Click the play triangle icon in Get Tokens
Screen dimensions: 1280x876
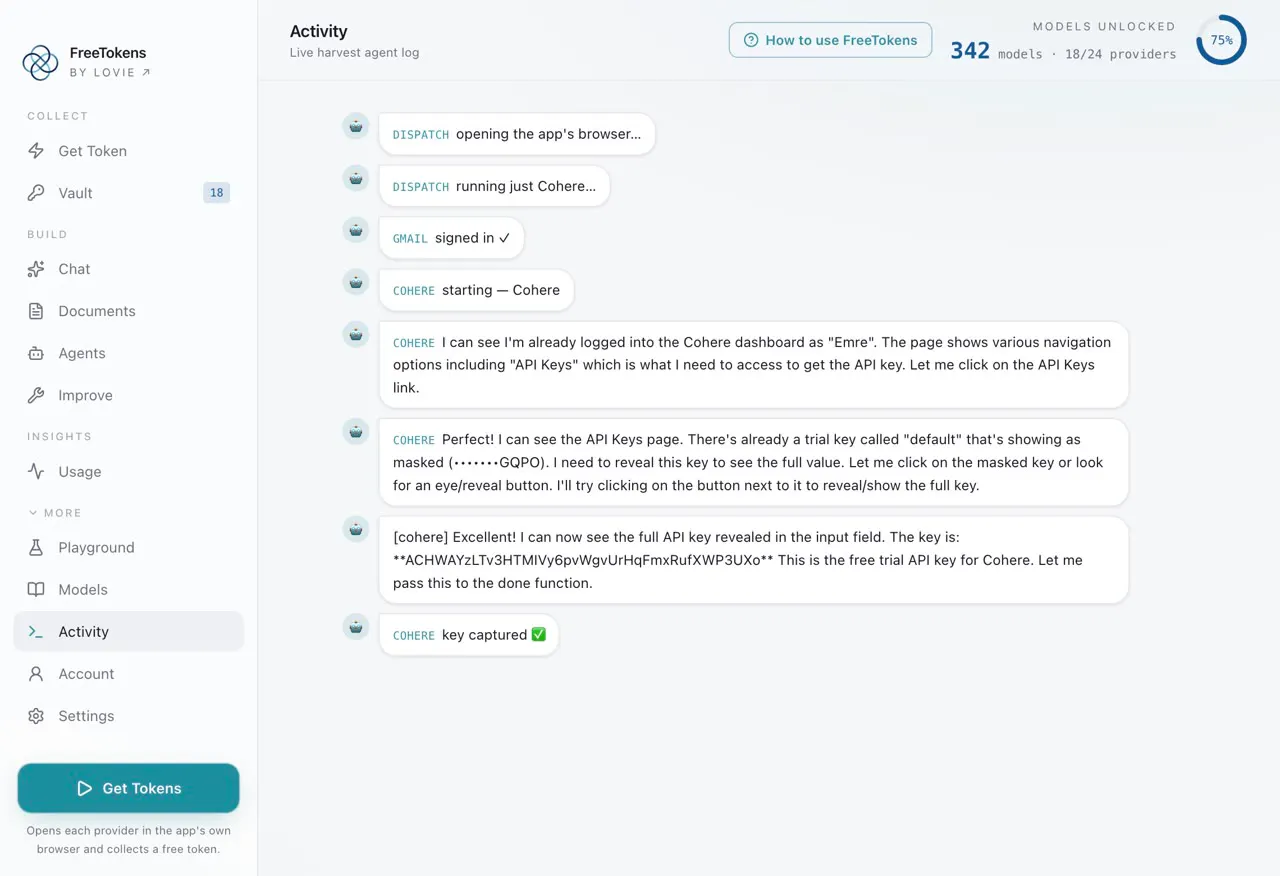pos(85,788)
